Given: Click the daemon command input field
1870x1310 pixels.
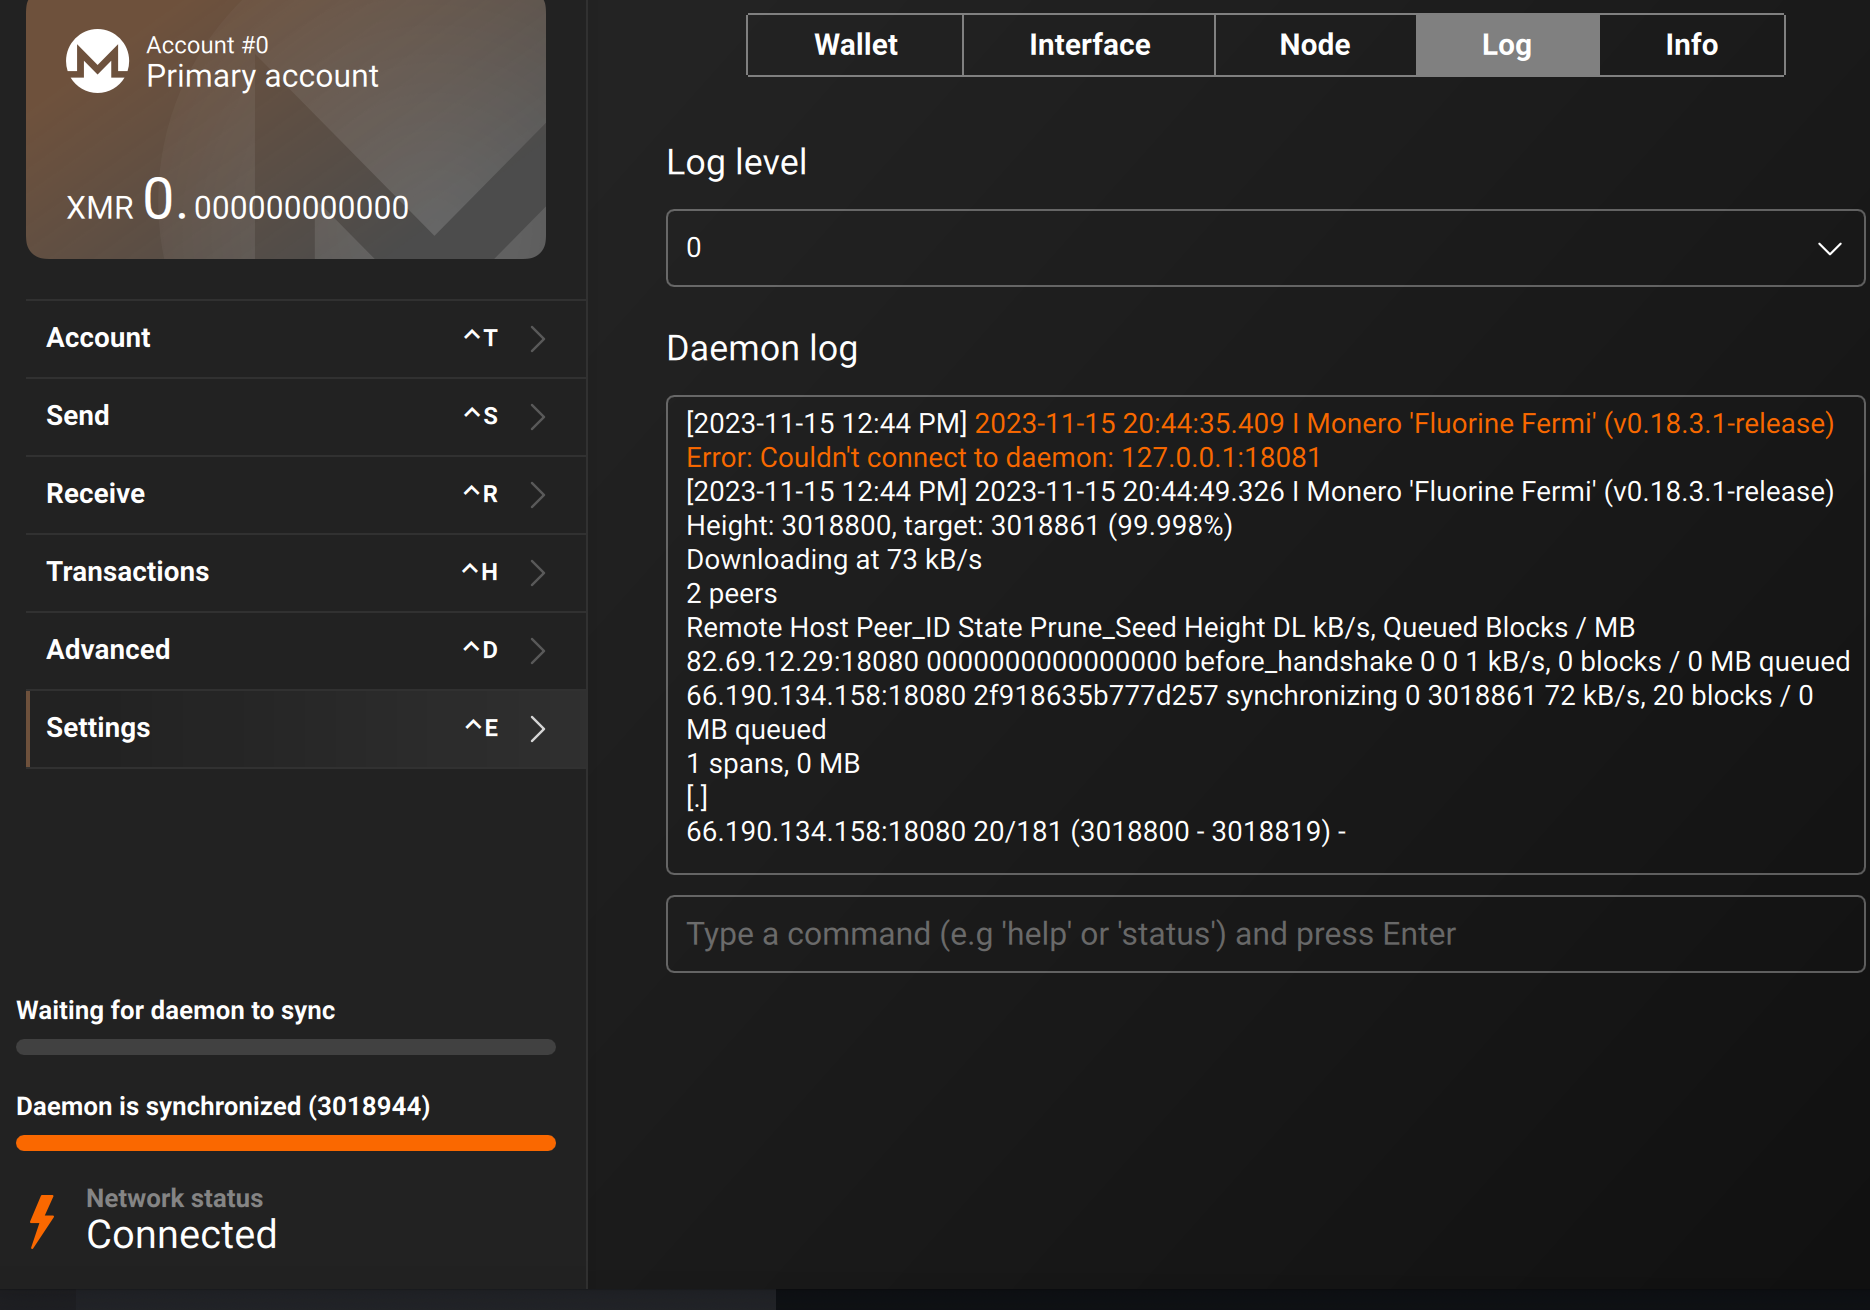Looking at the screenshot, I should (x=1264, y=934).
